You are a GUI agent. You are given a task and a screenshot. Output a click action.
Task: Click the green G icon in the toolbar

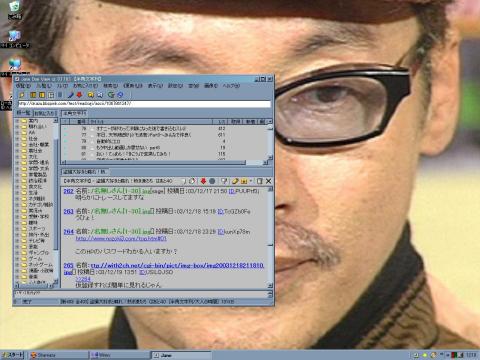[111, 95]
